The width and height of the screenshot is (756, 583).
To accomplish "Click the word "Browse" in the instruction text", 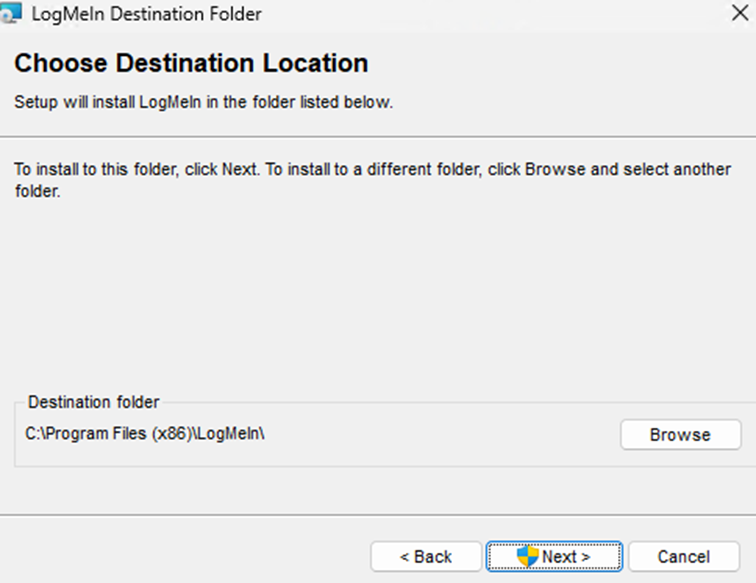I will tap(555, 170).
